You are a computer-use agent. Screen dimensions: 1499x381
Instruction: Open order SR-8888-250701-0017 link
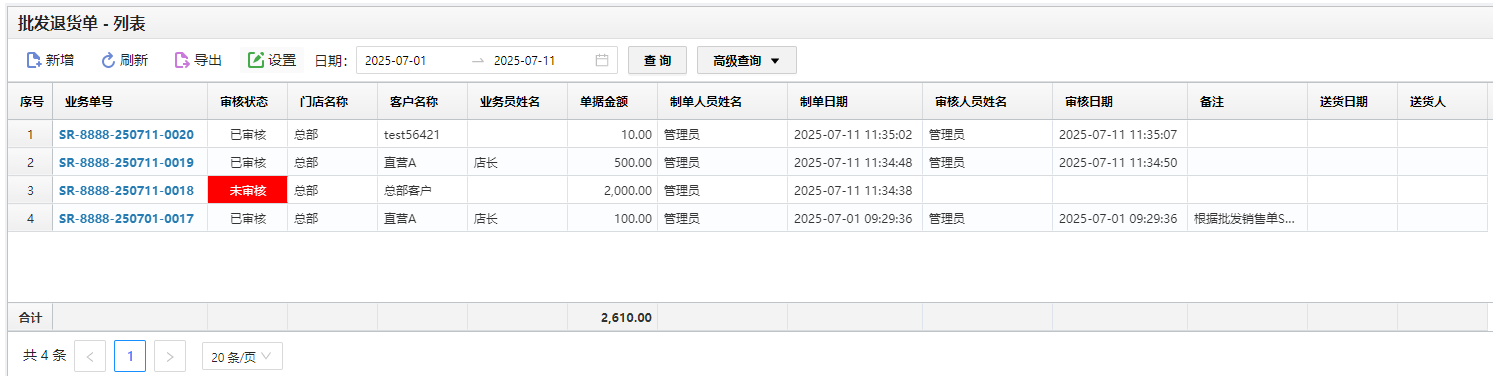click(x=126, y=218)
